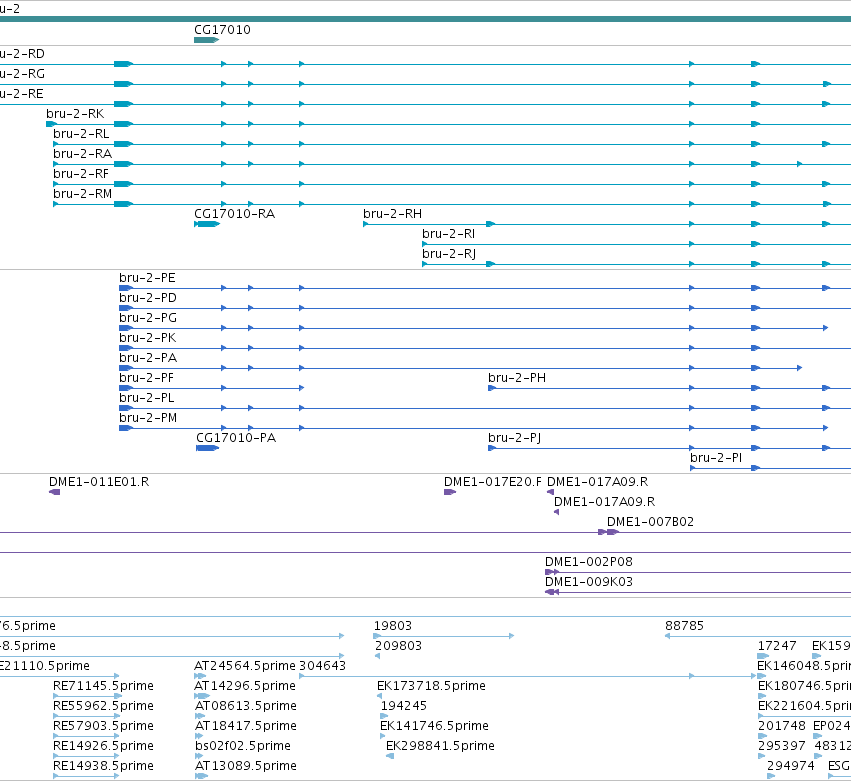Click the 294974 feature label

point(791,766)
